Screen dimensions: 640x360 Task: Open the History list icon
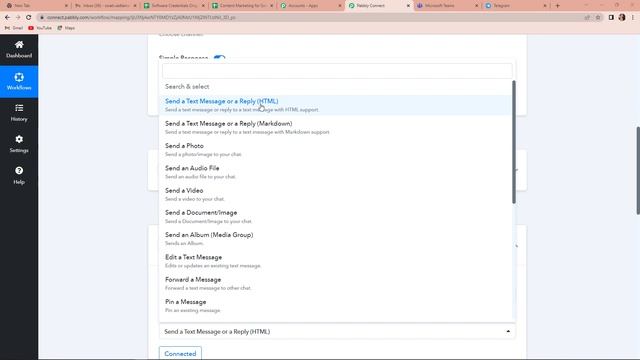(x=19, y=108)
